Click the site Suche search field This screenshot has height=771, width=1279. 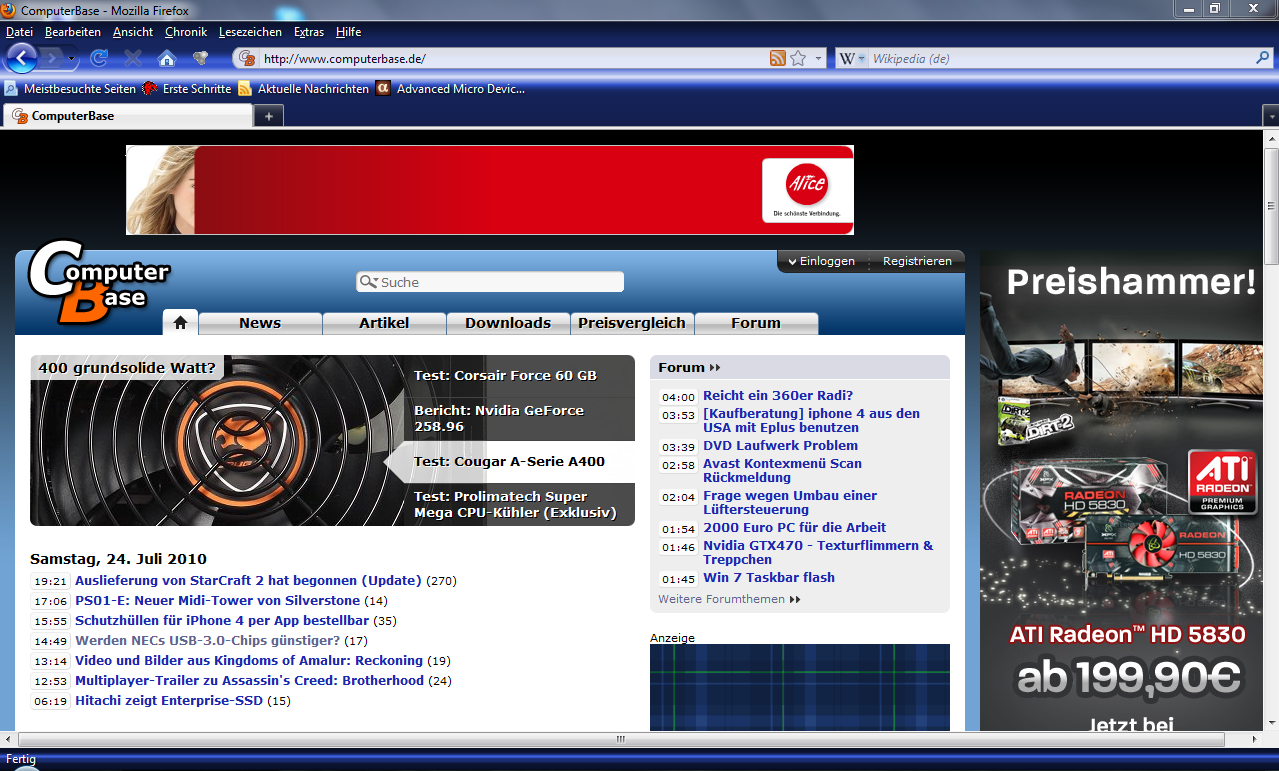coord(490,282)
